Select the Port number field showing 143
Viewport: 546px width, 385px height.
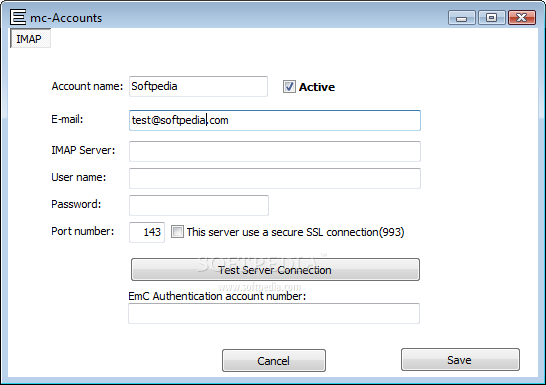(x=147, y=232)
